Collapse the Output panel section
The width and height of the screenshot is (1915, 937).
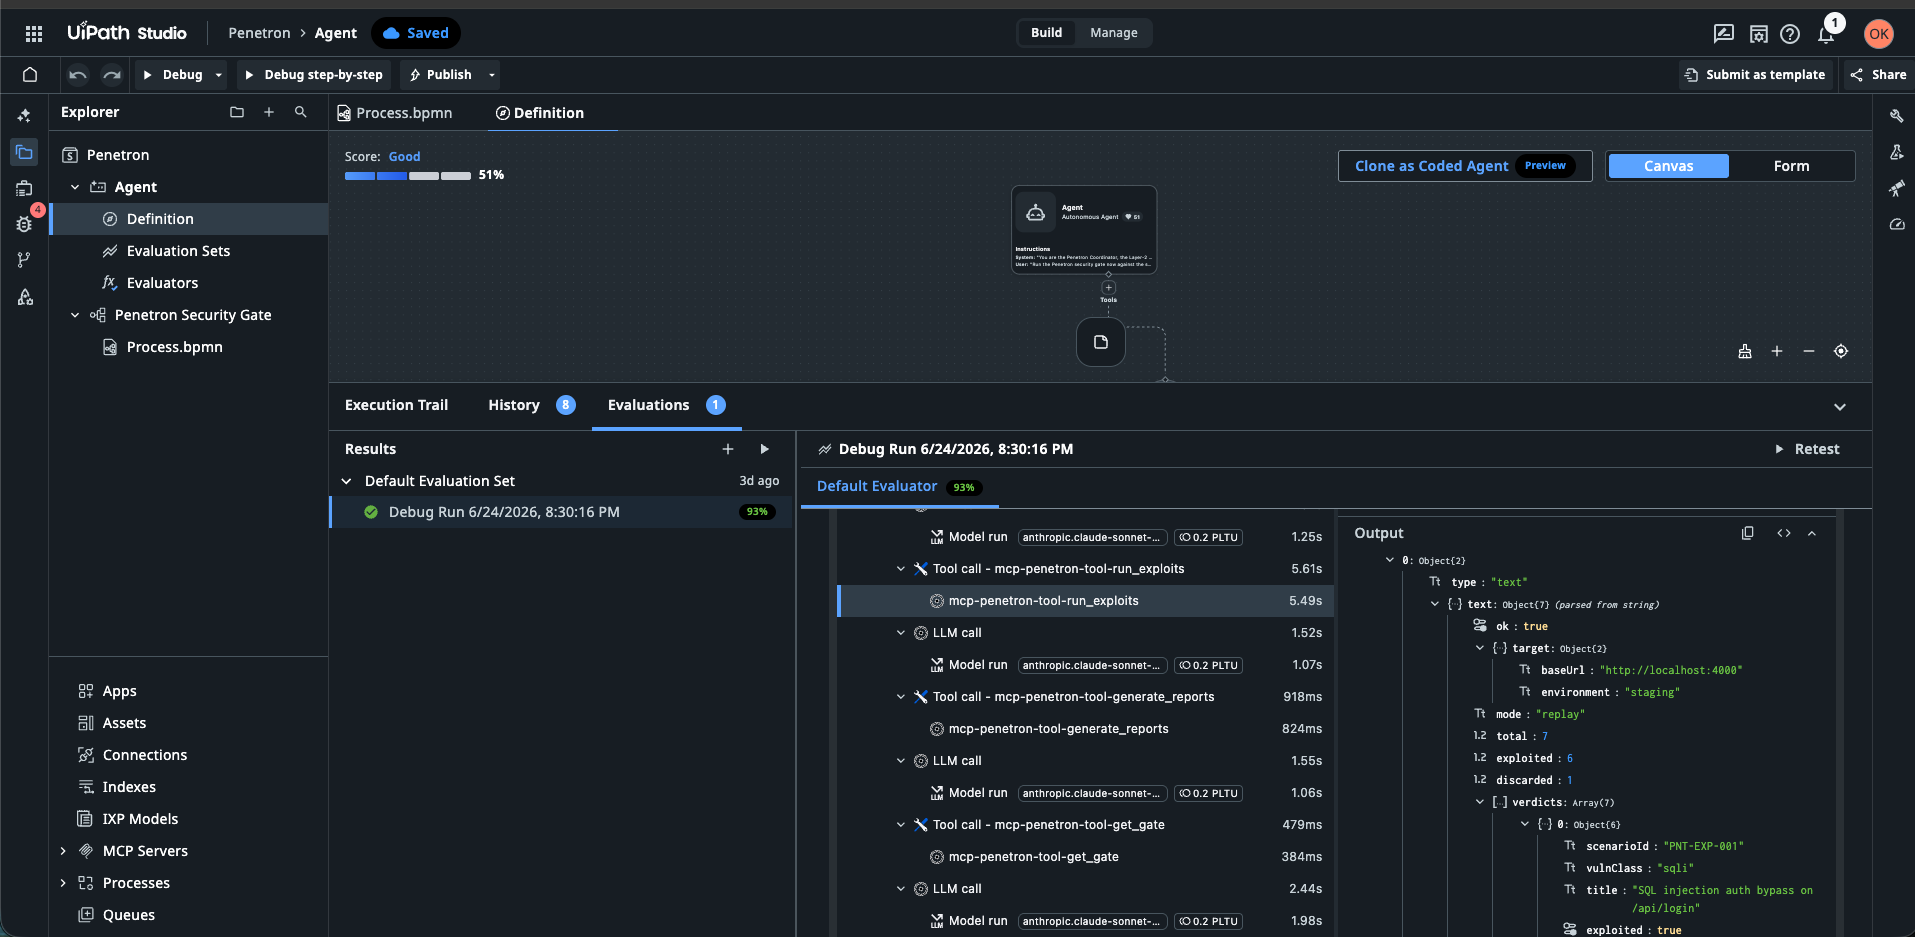pyautogui.click(x=1812, y=533)
